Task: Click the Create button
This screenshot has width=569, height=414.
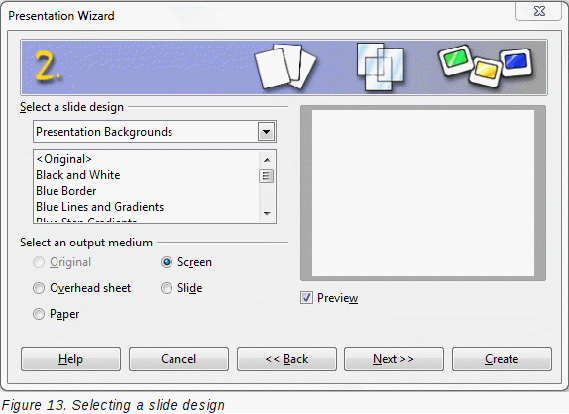Action: click(502, 359)
